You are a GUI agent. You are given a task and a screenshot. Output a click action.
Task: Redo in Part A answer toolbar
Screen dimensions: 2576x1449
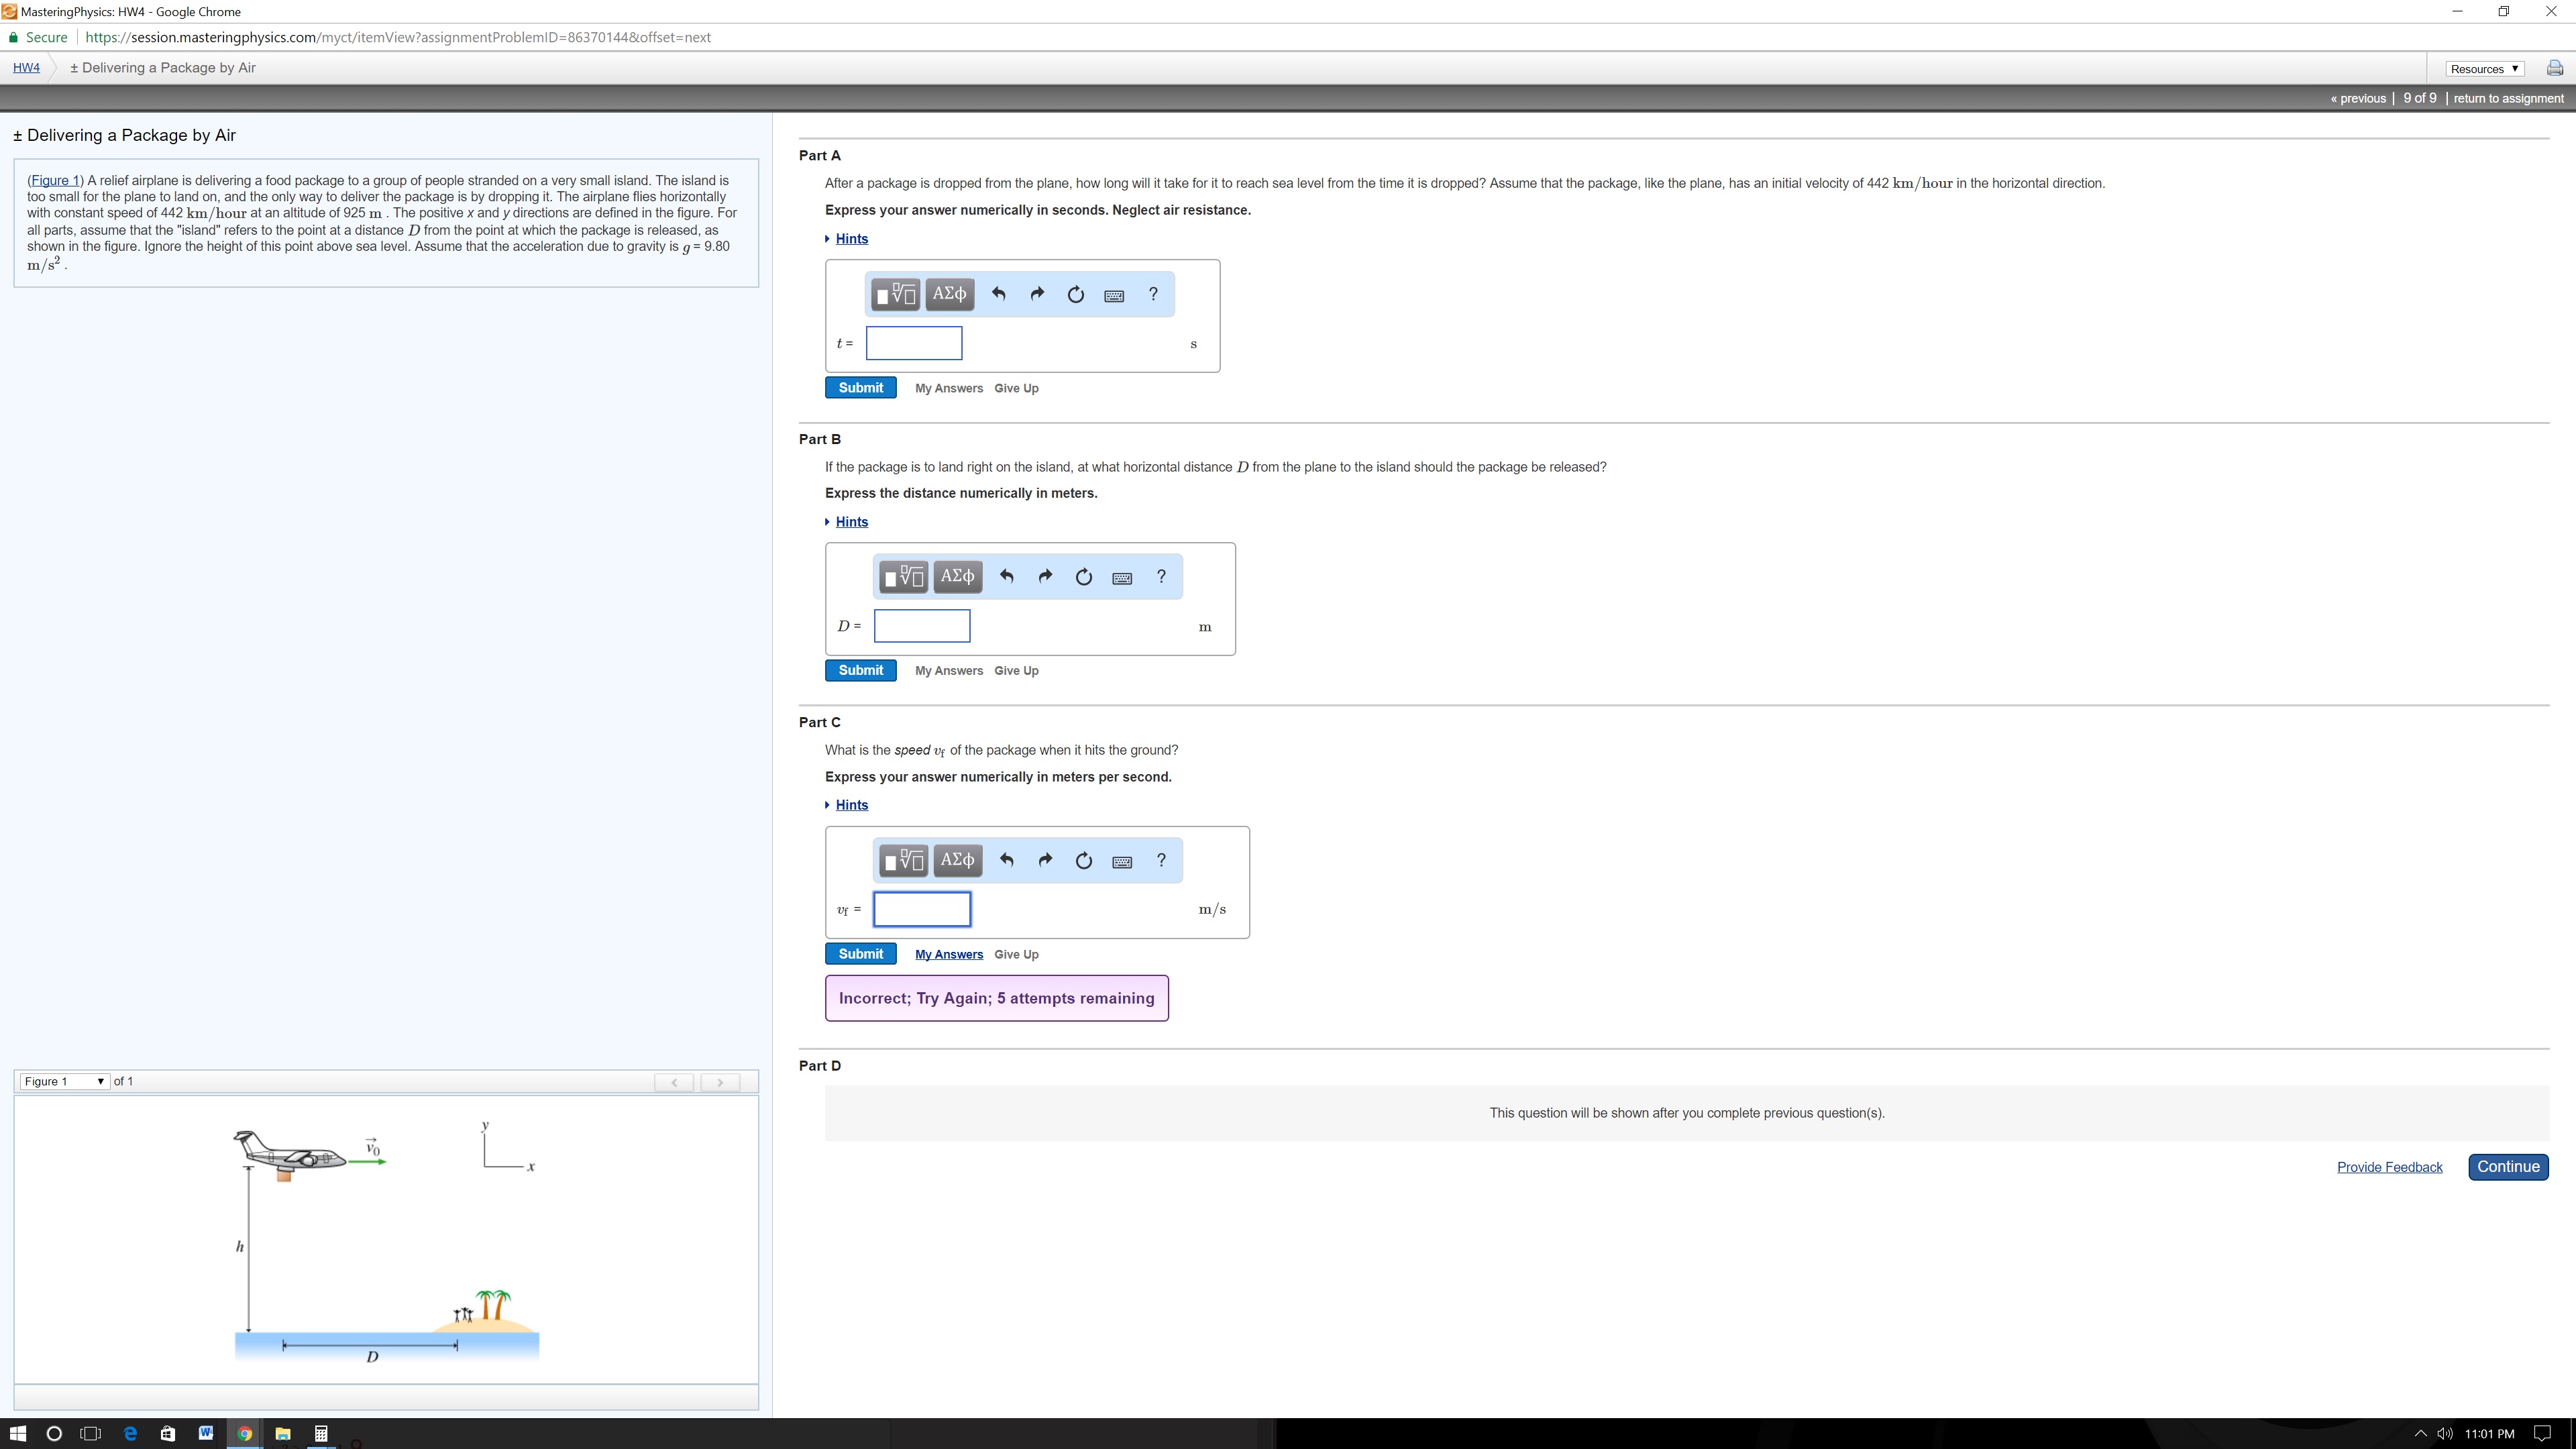[1037, 294]
